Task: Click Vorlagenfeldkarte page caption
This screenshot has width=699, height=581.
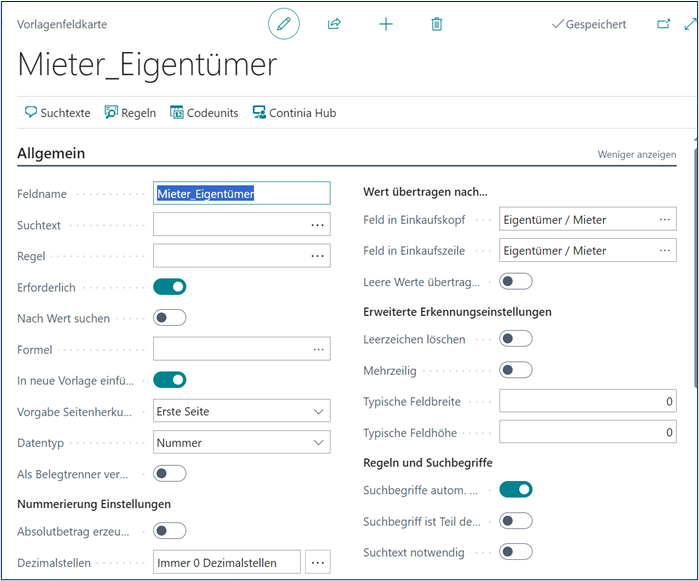Action: coord(62,24)
